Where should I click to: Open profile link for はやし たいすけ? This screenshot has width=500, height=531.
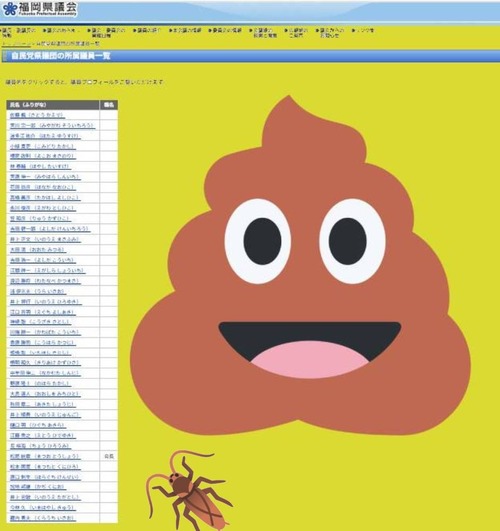tap(40, 167)
